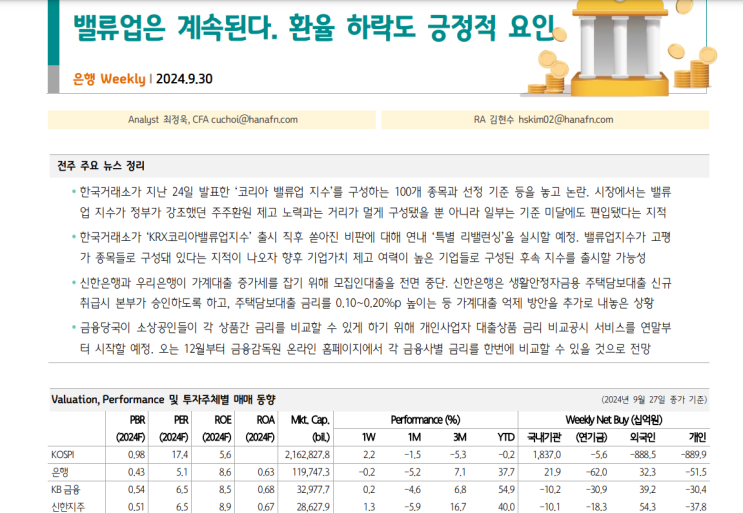This screenshot has width=743, height=513.
Task: Click the '신한지주' row label
Action: (x=68, y=507)
